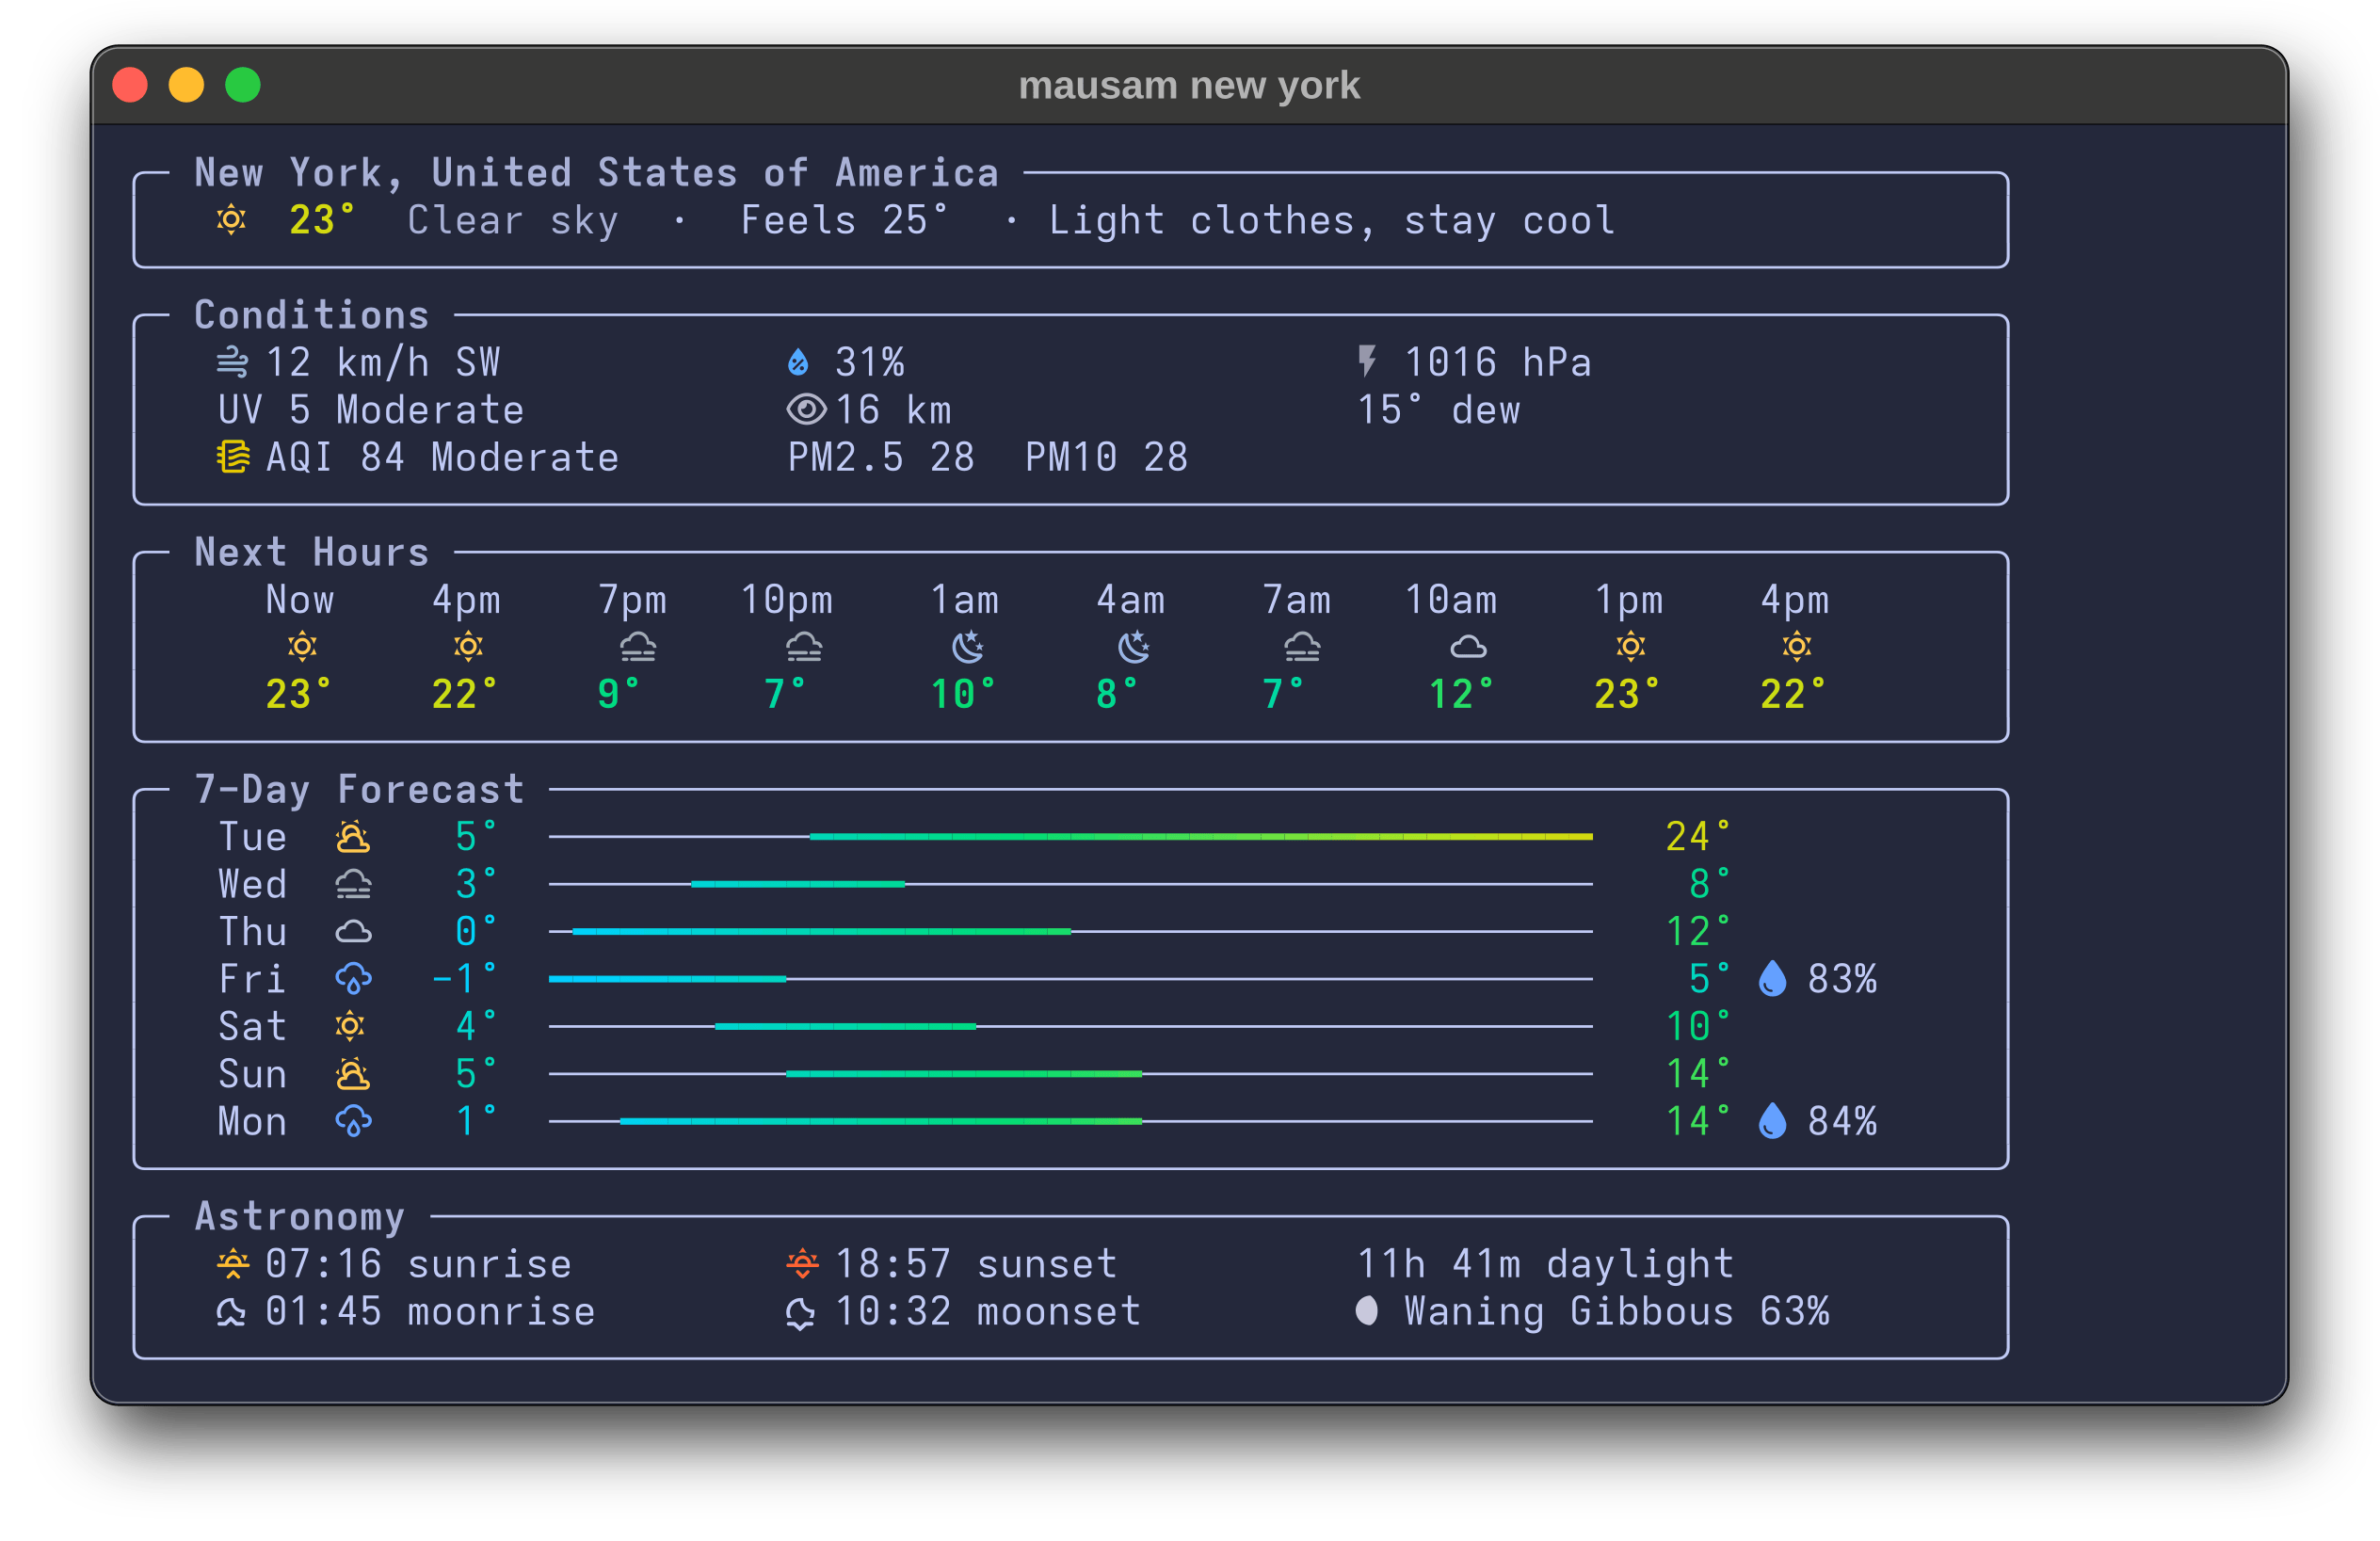This screenshot has width=2380, height=1541.
Task: Click the partly cloudy icon for Sun
Action: coord(352,1074)
